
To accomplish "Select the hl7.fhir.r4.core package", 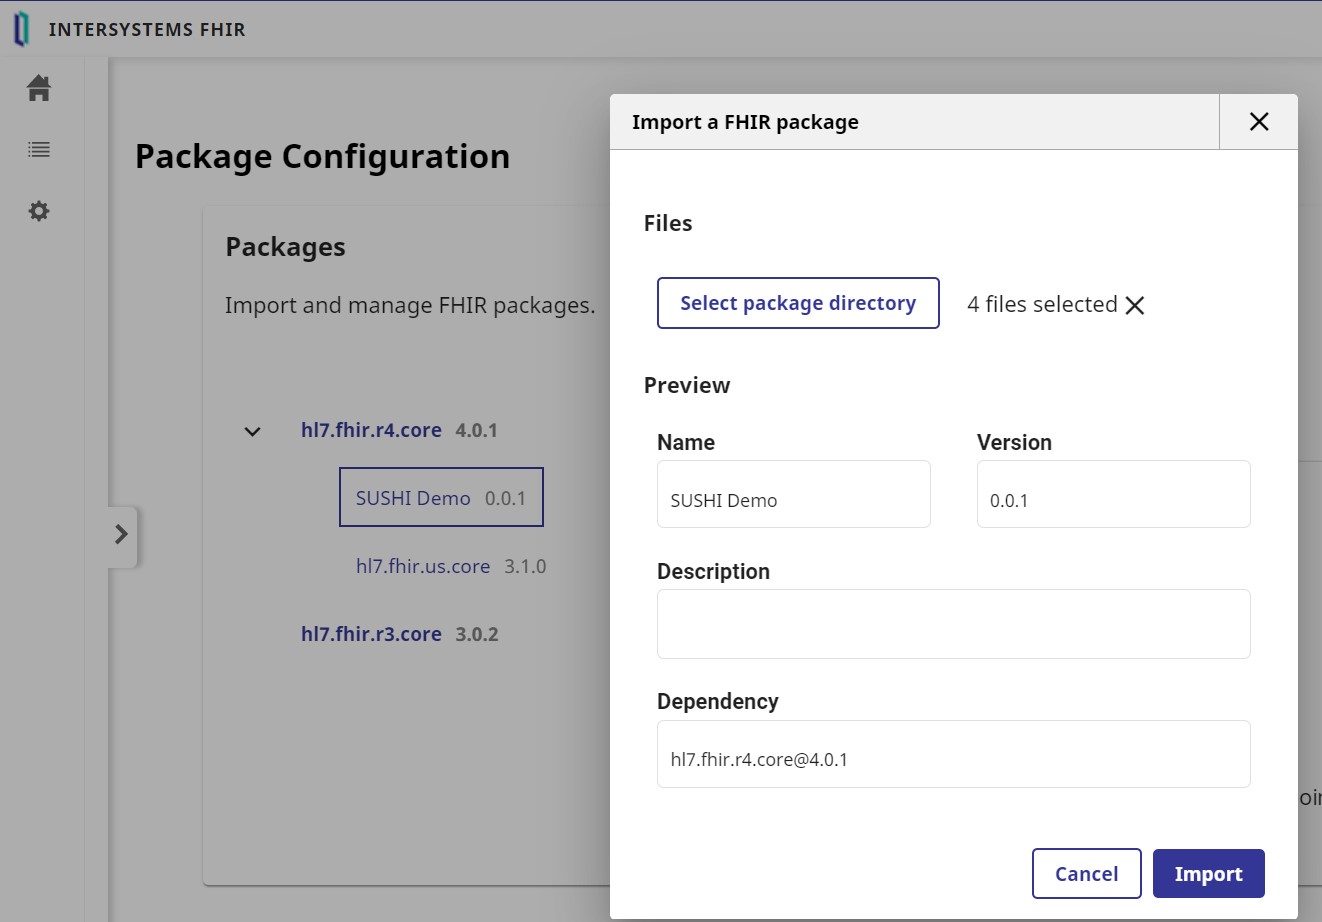I will tap(371, 430).
